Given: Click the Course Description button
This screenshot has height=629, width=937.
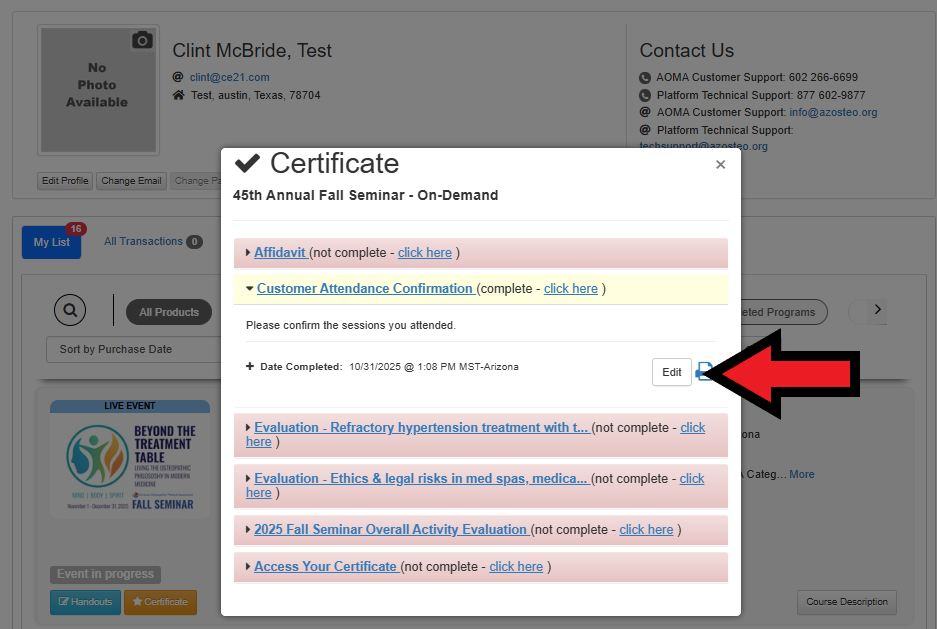Looking at the screenshot, I should click(x=846, y=602).
